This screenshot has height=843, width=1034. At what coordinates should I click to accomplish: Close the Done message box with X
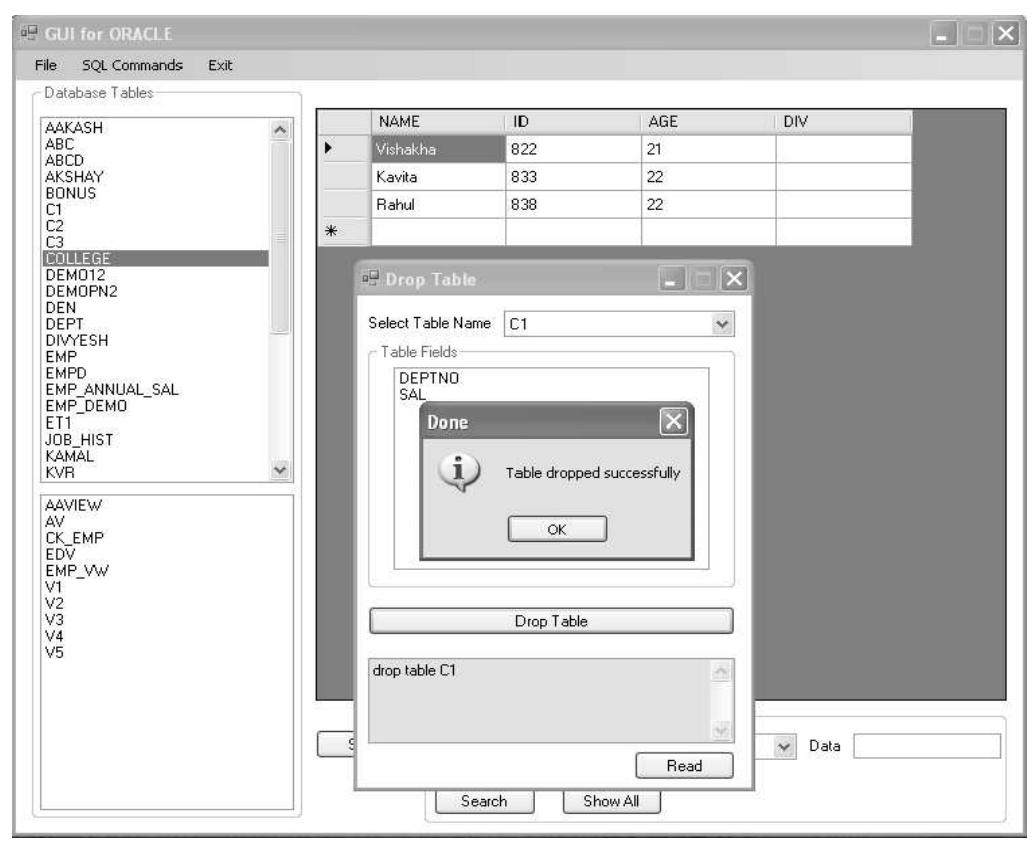point(673,421)
